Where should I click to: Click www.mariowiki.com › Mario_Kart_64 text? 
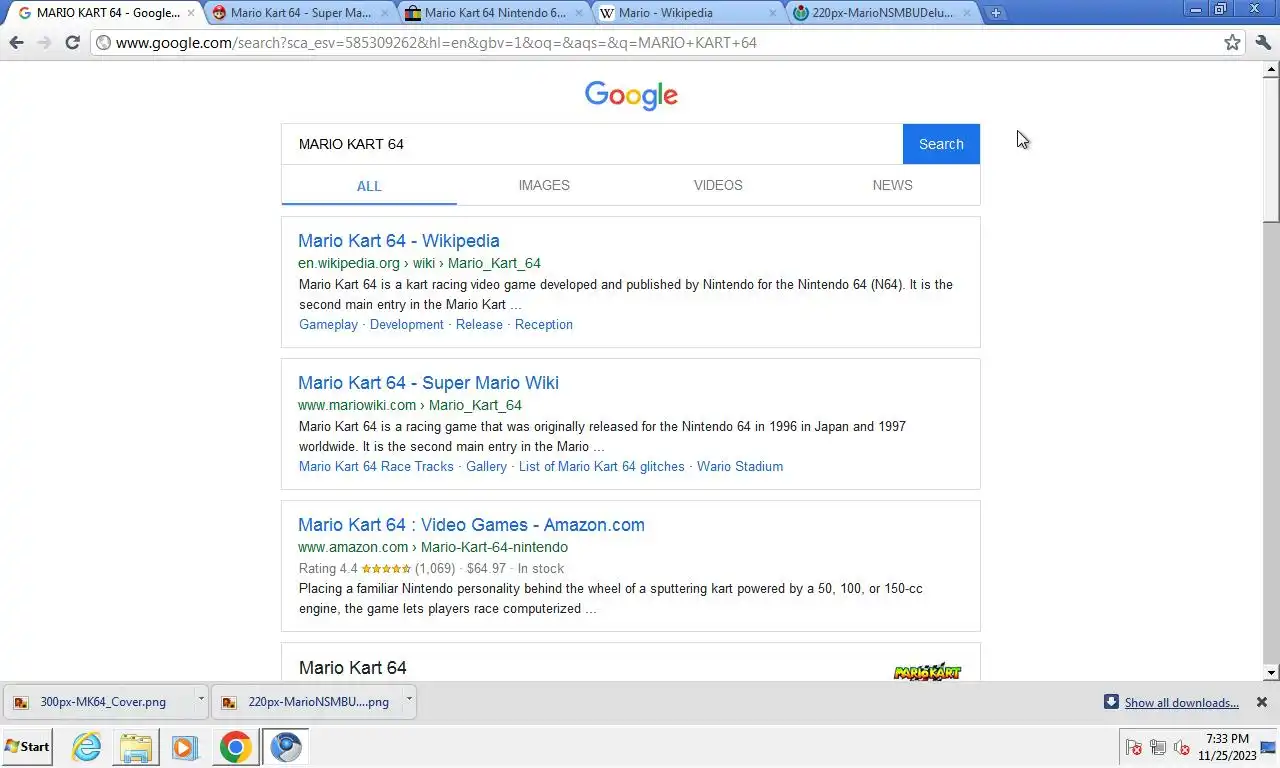[x=410, y=405]
